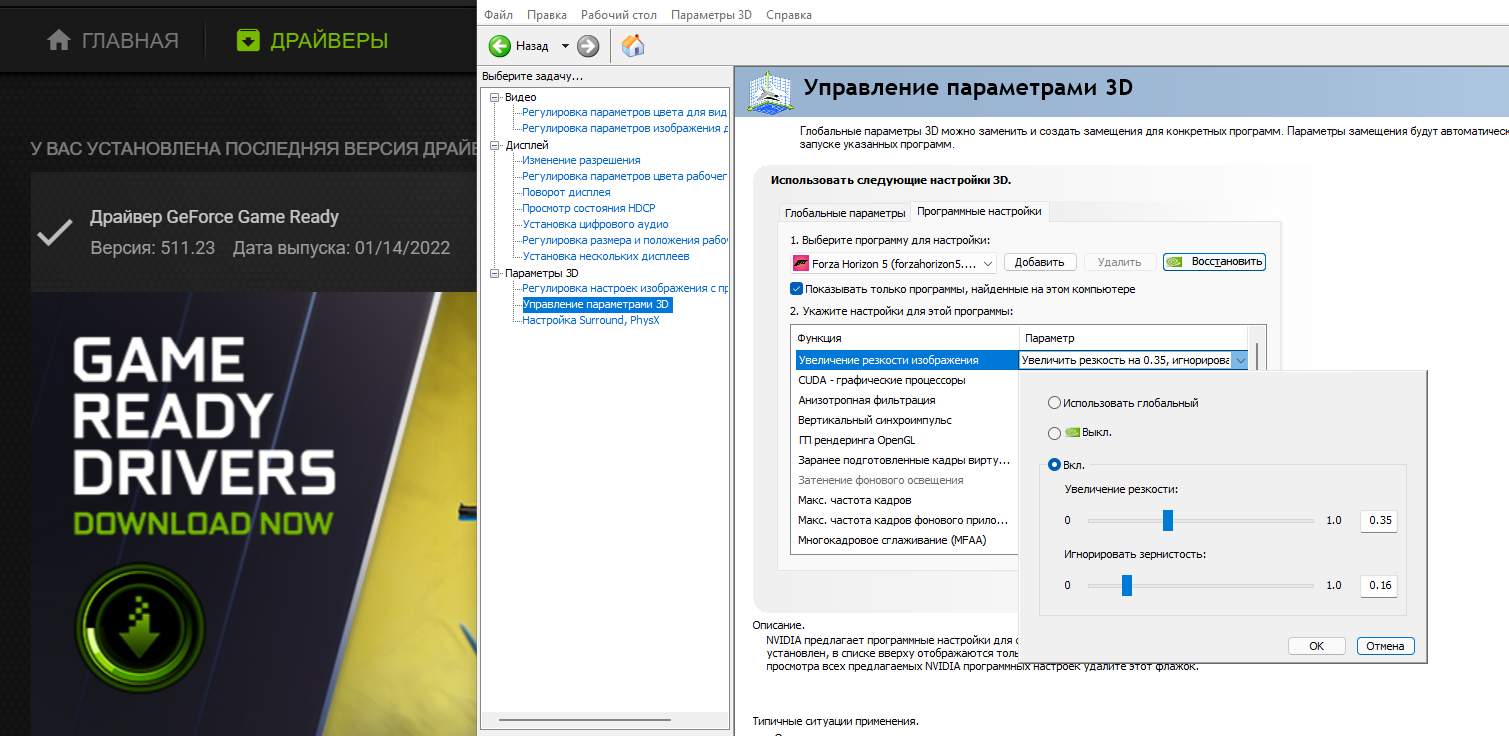Click the checkmark icon beside the GeForce driver
Screen dimensions: 1509x736
[54, 232]
